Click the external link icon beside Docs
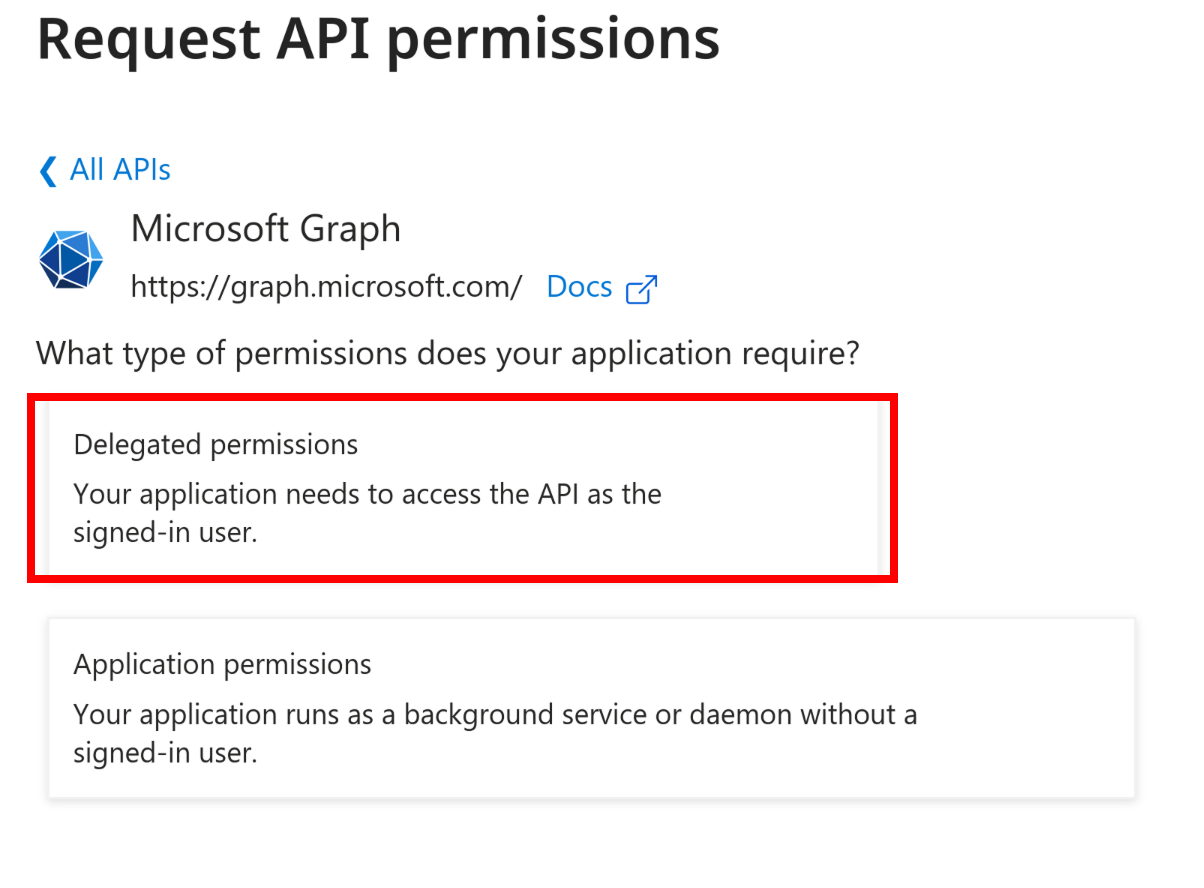Viewport: 1204px width, 888px height. click(641, 289)
